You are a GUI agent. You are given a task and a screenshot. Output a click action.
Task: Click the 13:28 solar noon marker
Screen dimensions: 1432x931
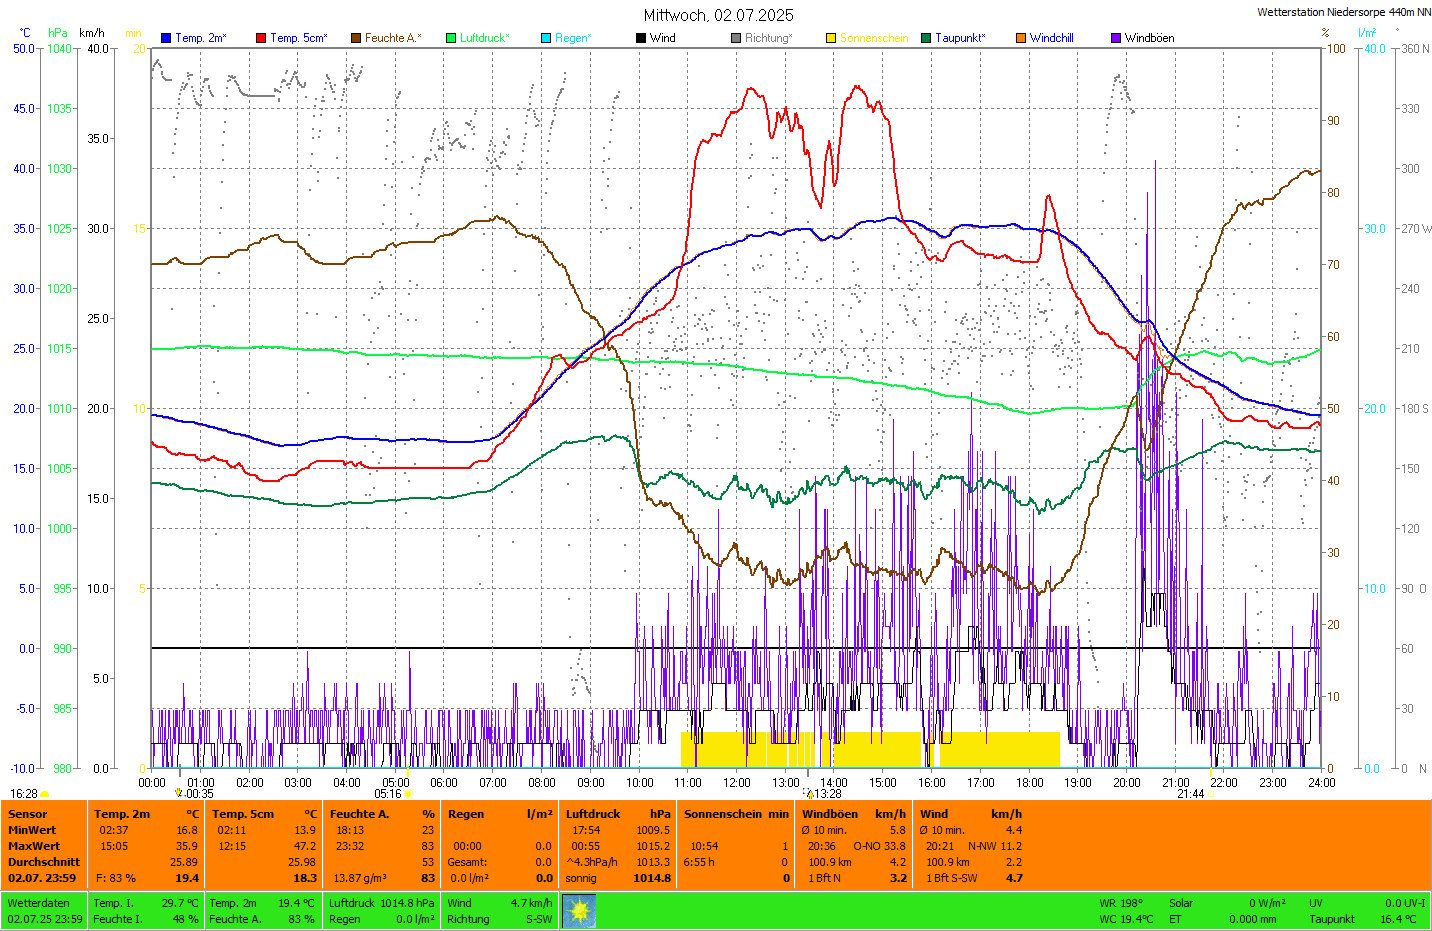pyautogui.click(x=810, y=794)
